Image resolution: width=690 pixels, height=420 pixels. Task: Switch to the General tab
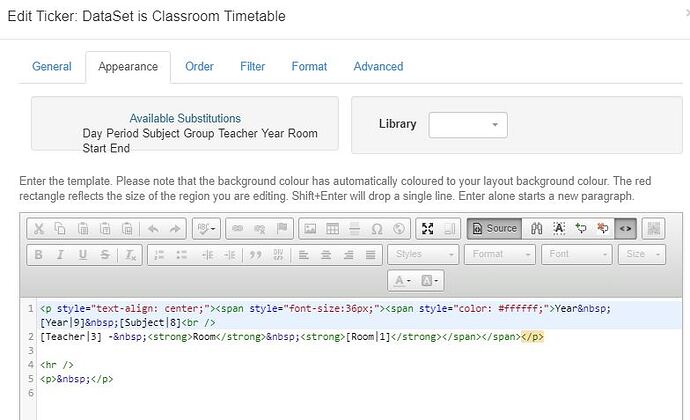tap(52, 67)
